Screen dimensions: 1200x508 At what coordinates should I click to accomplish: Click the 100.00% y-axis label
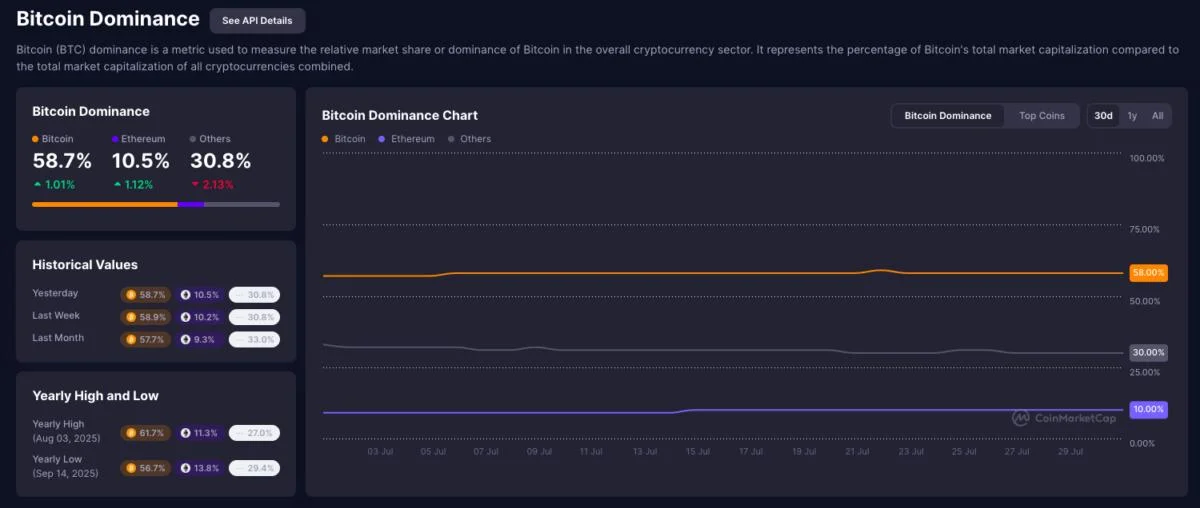click(x=1146, y=158)
